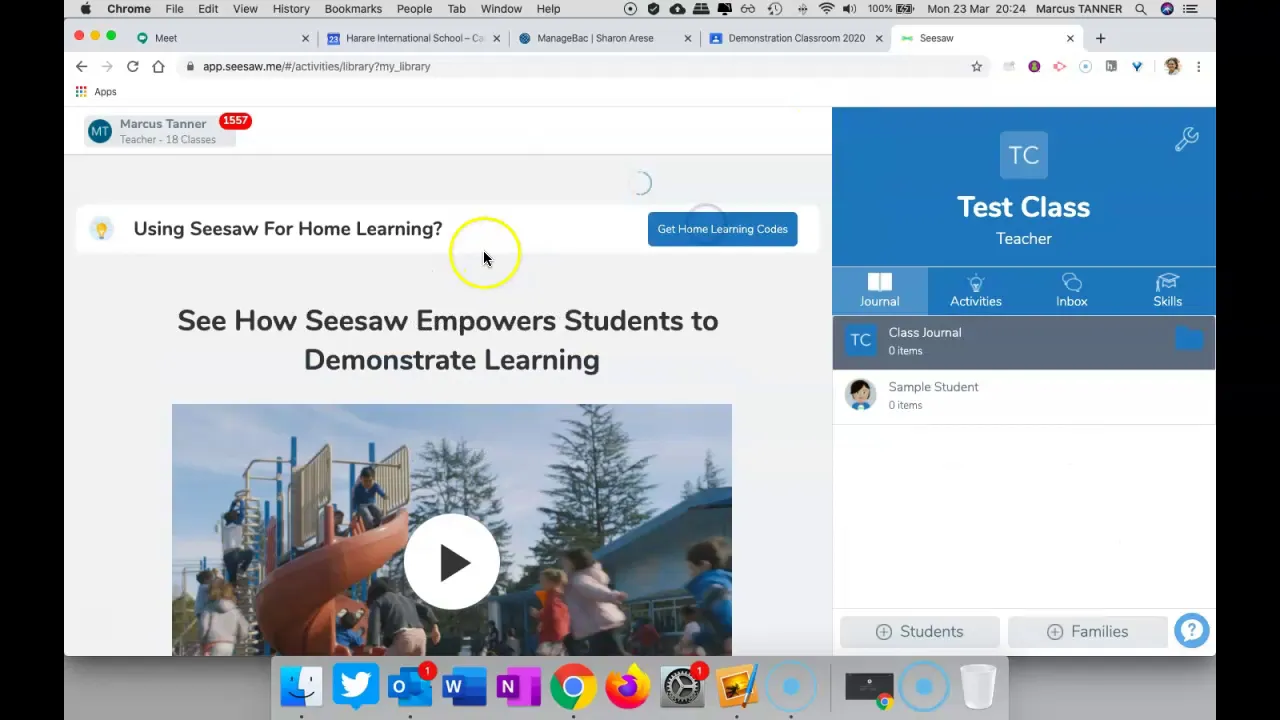This screenshot has width=1280, height=720.
Task: Open the Skills tab
Action: click(x=1167, y=290)
